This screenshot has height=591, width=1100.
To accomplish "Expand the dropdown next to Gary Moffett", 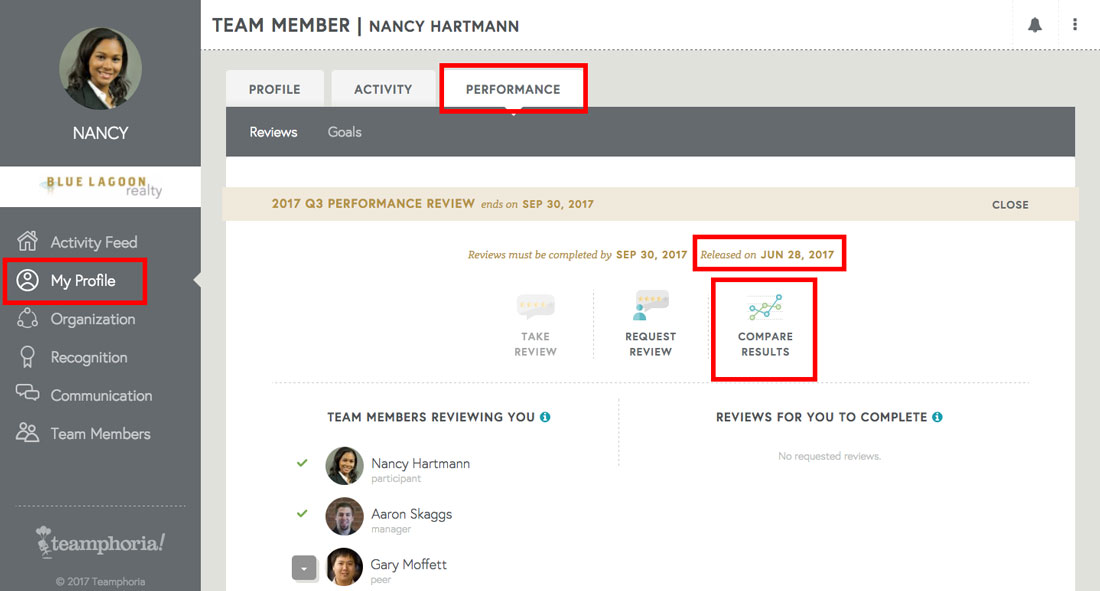I will [304, 568].
